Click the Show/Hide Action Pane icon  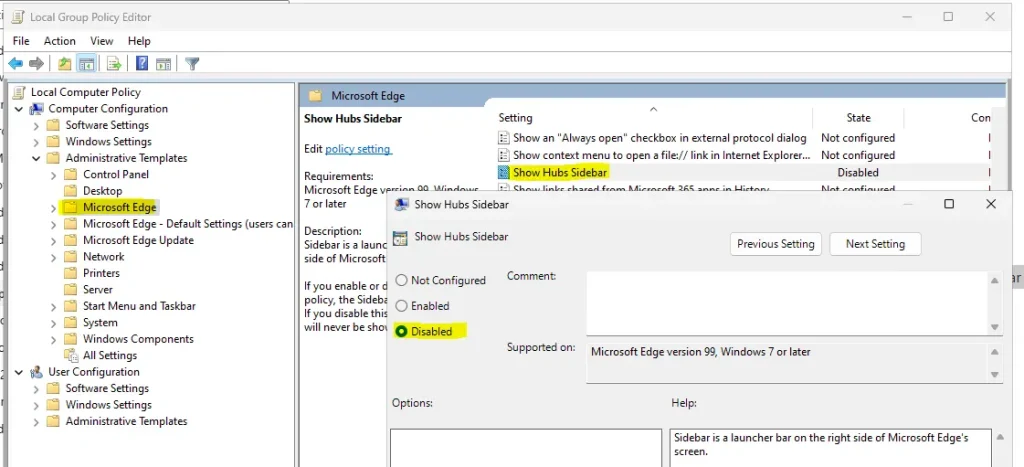coord(165,64)
